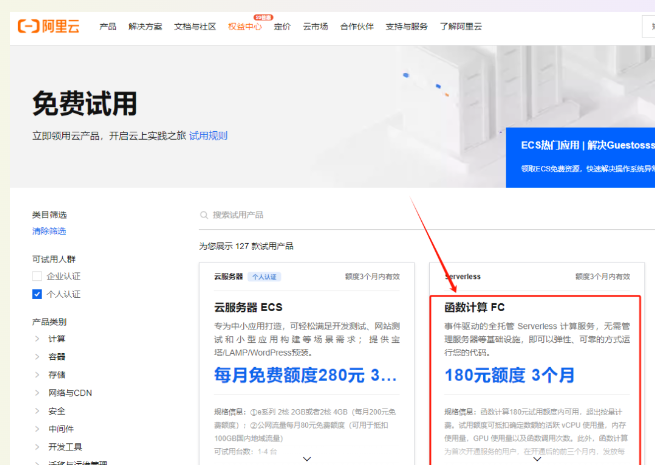Go to the 权益中心 menu item
Viewport: 655px width, 465px height.
245,27
